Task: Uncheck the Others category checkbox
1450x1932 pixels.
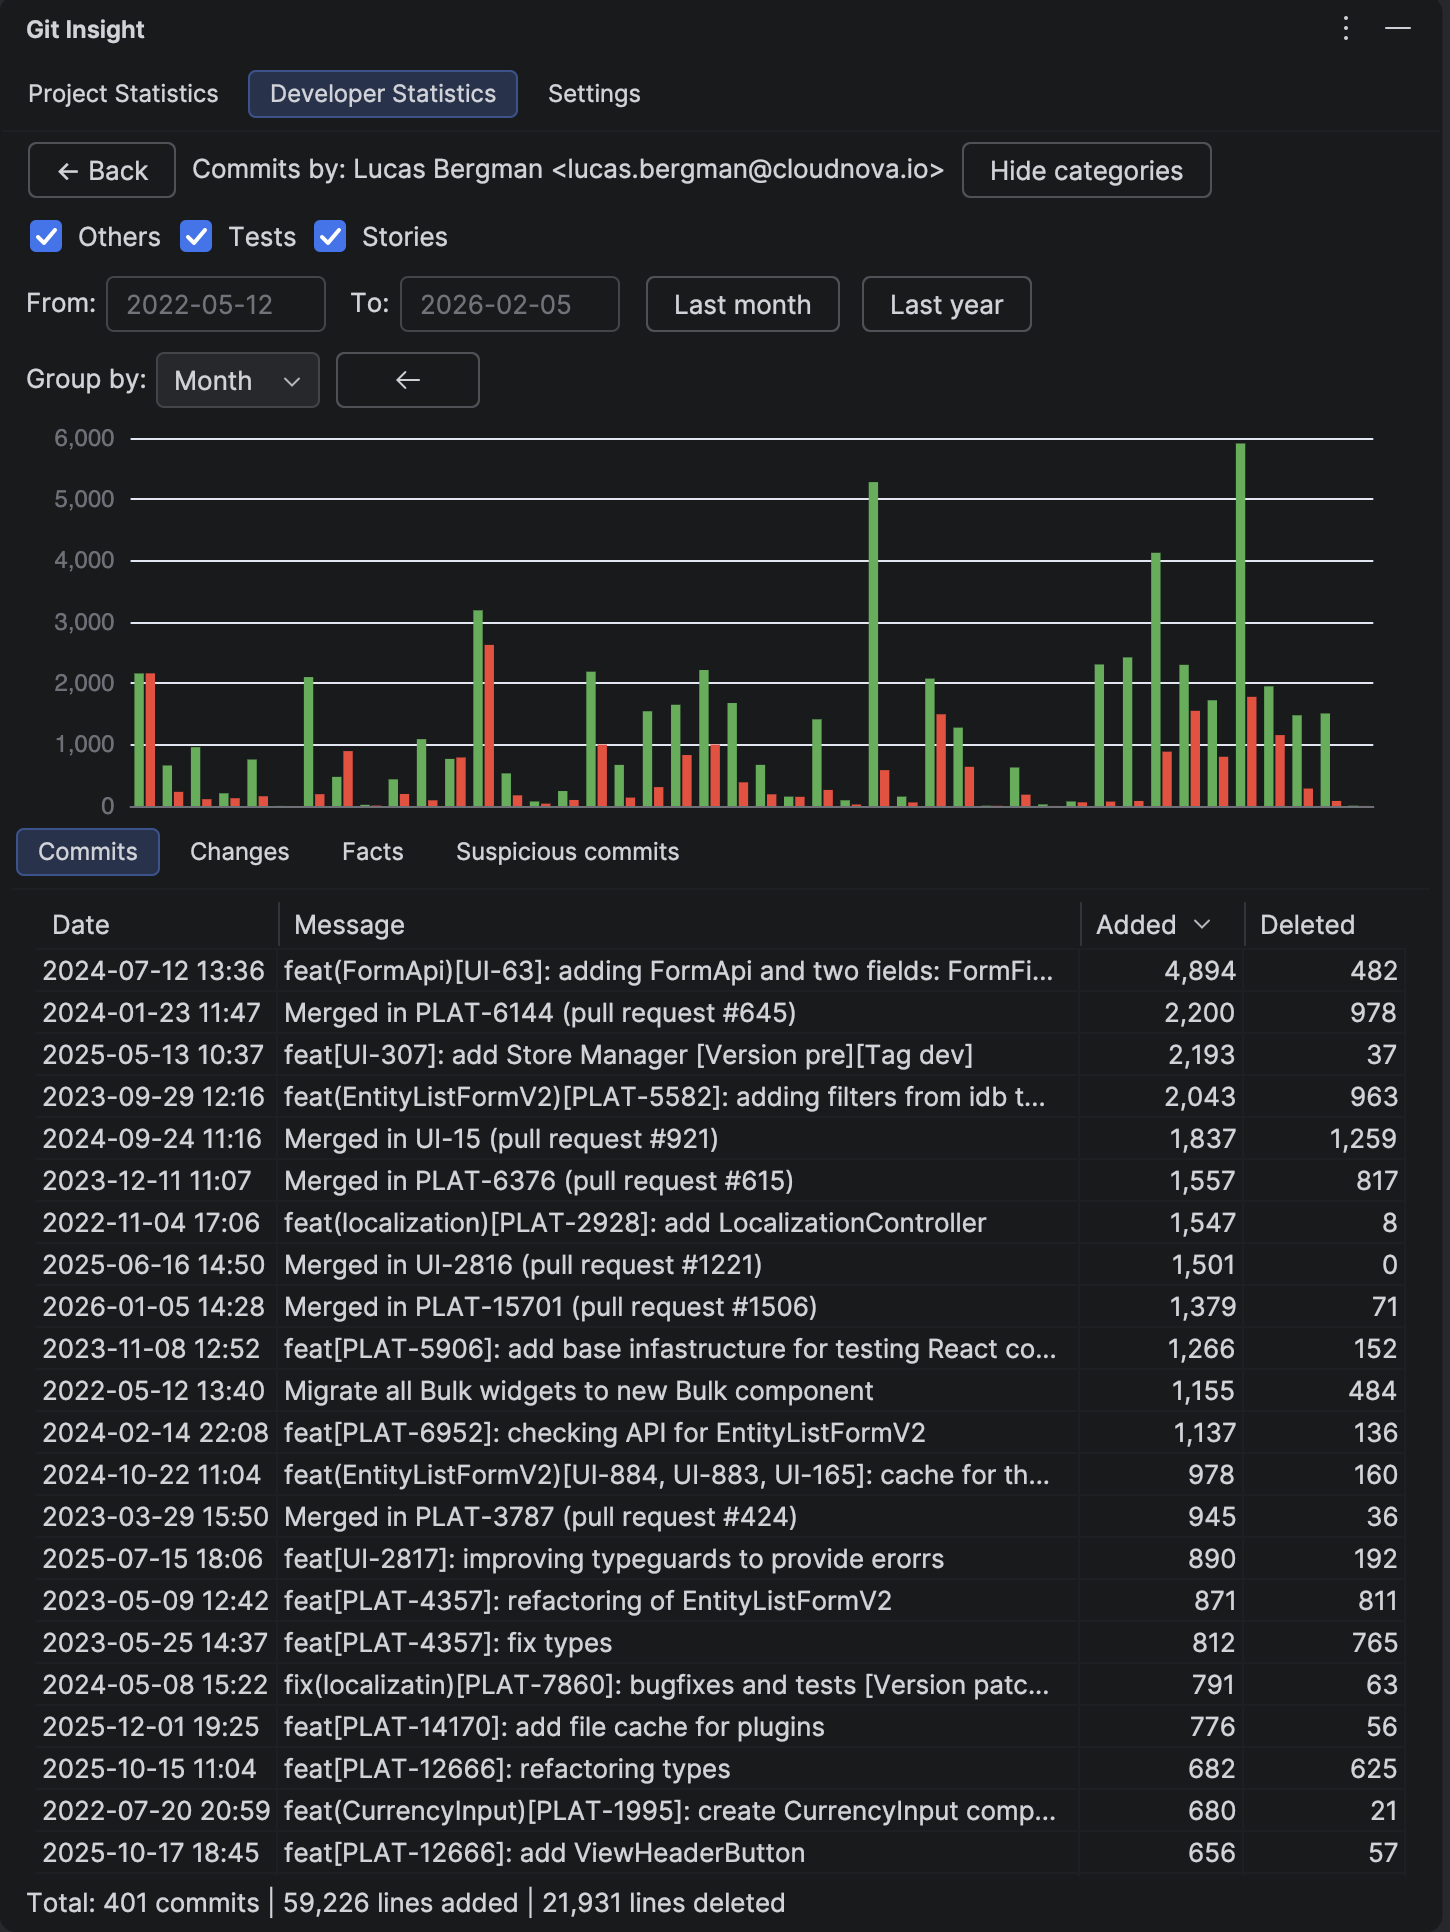Action: 46,237
